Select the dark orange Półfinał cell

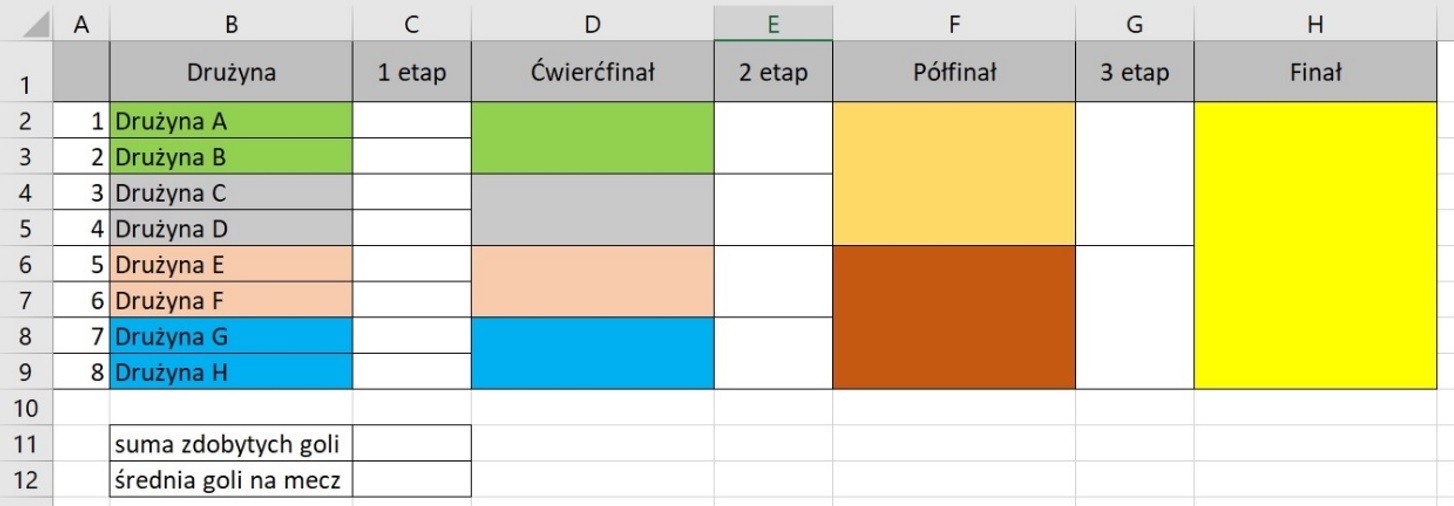(x=953, y=317)
